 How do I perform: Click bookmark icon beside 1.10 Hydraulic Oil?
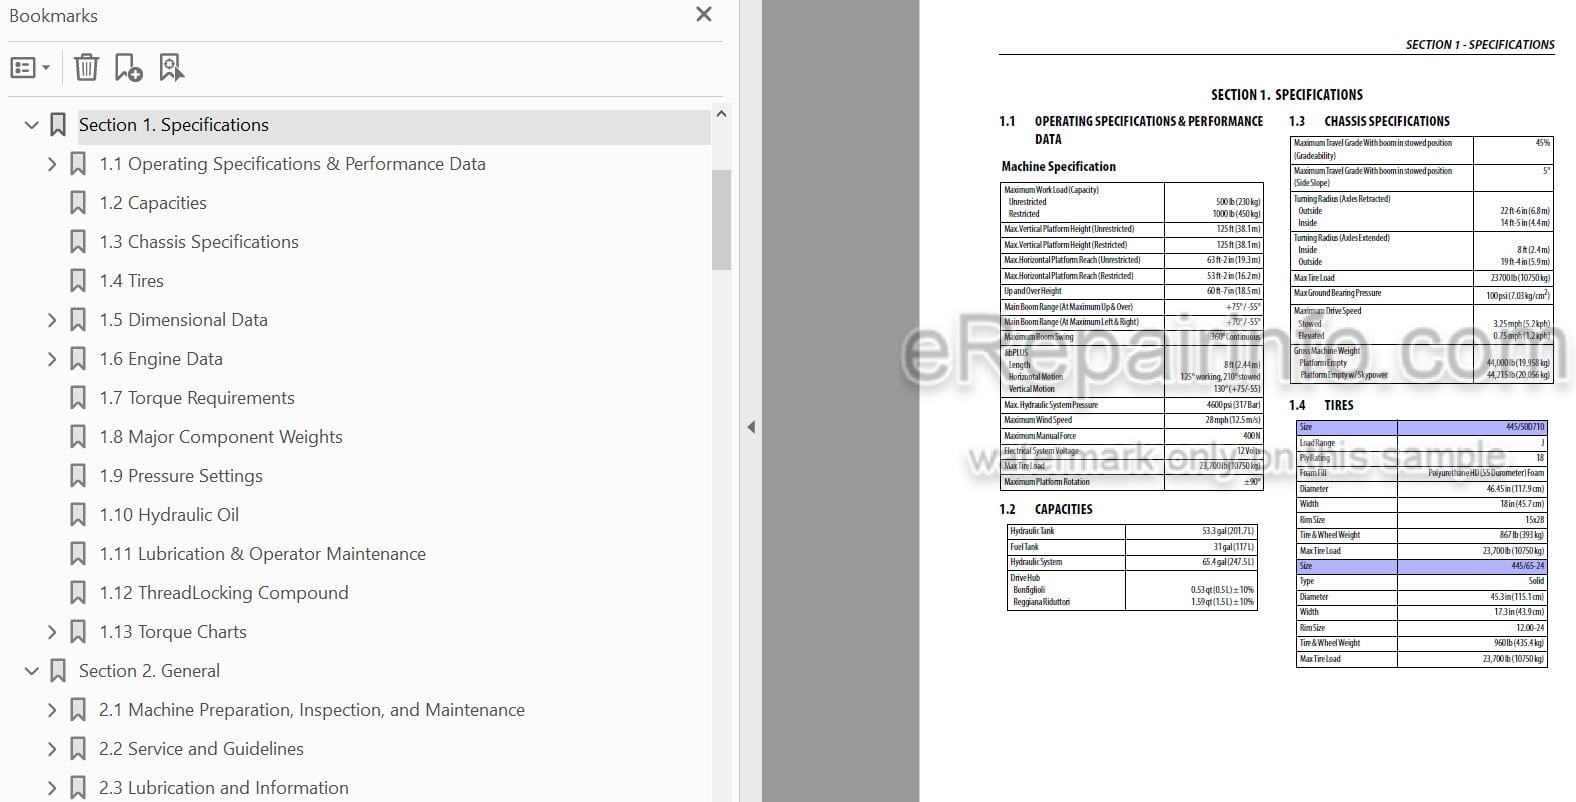click(78, 515)
